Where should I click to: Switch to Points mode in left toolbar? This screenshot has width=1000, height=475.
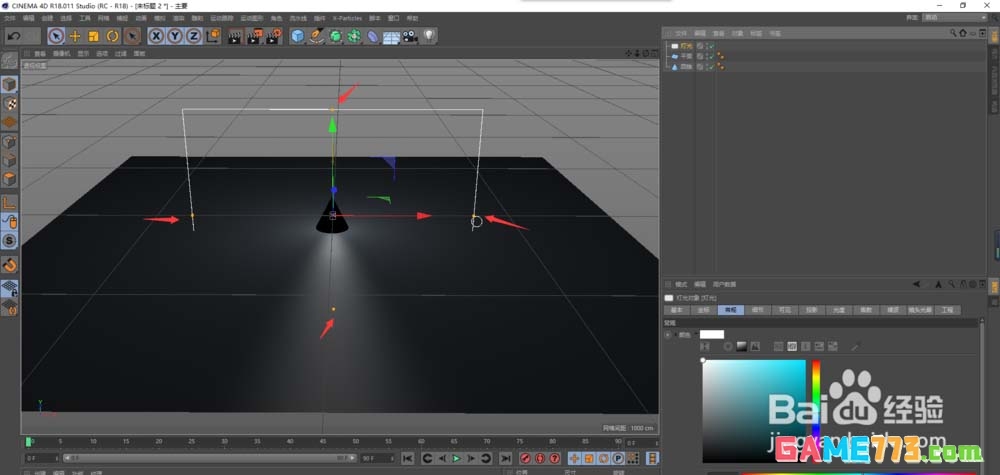coord(9,142)
